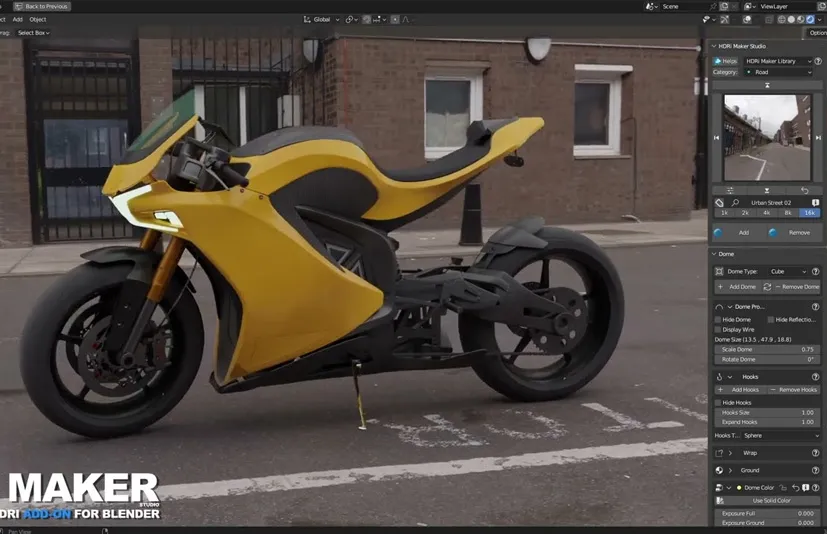827x534 pixels.
Task: Select 4k resolution option
Action: [767, 213]
